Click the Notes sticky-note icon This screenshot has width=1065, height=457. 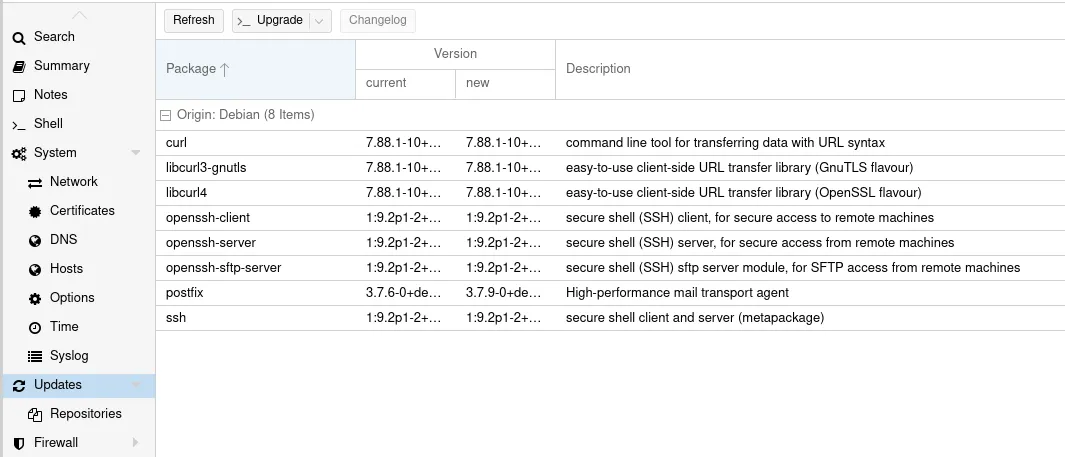point(19,95)
